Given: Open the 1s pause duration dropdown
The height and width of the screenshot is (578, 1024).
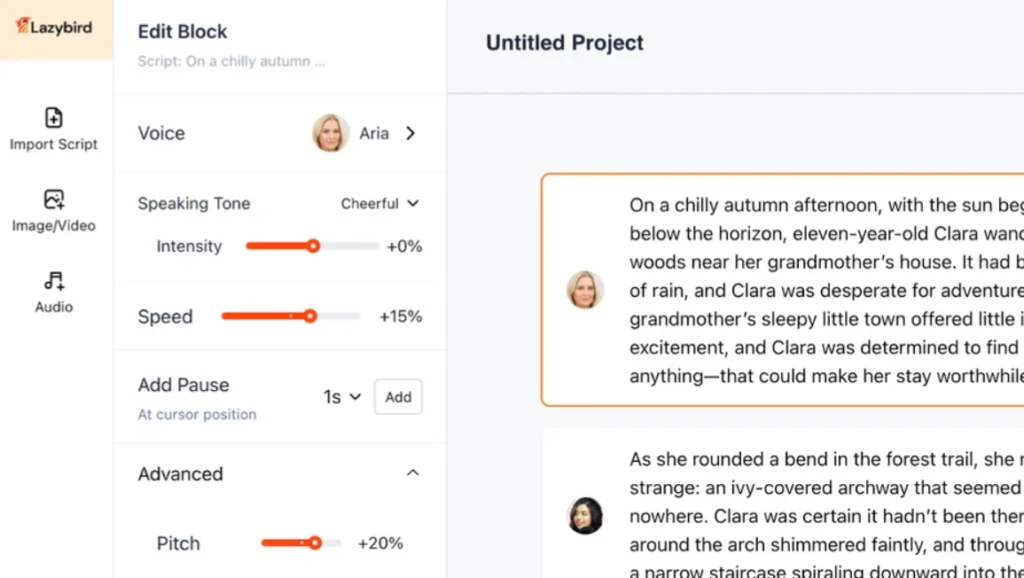Looking at the screenshot, I should pyautogui.click(x=342, y=397).
